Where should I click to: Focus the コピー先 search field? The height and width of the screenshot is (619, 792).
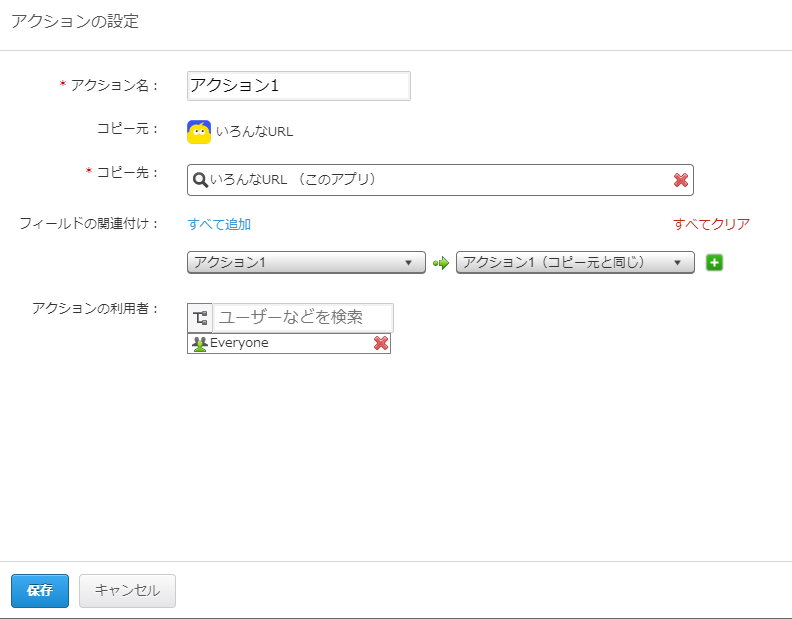[440, 180]
